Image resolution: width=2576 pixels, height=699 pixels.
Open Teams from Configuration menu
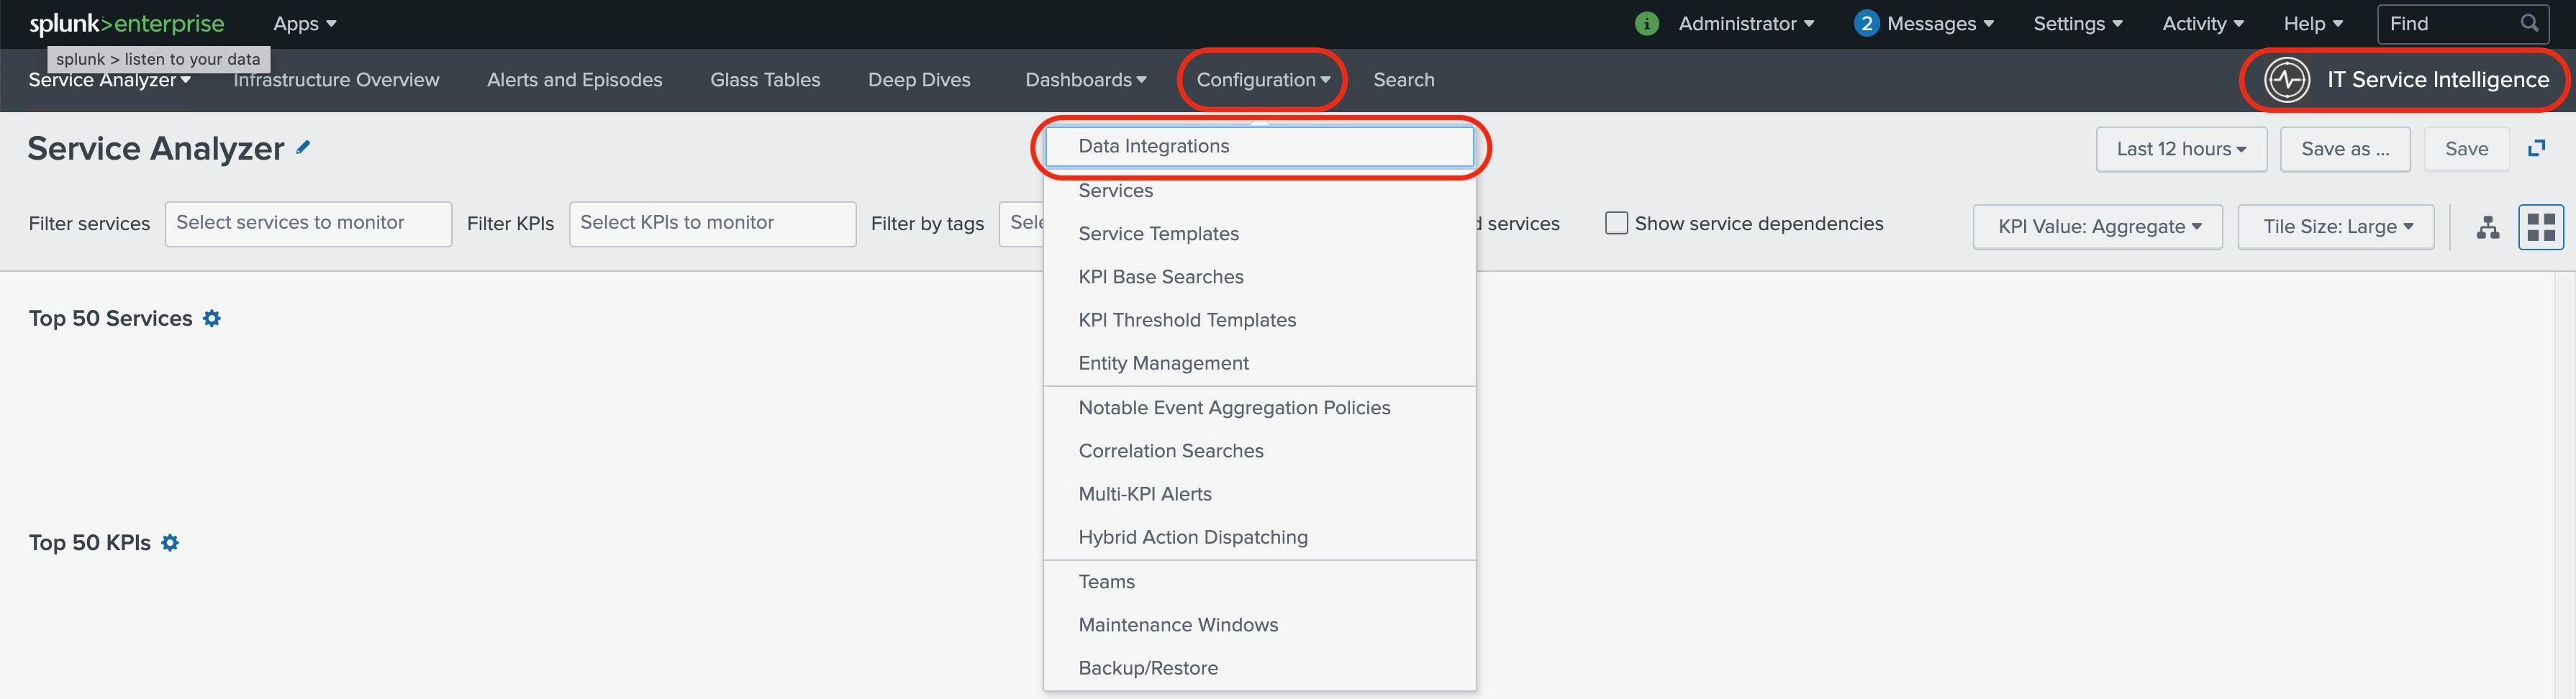(x=1259, y=581)
